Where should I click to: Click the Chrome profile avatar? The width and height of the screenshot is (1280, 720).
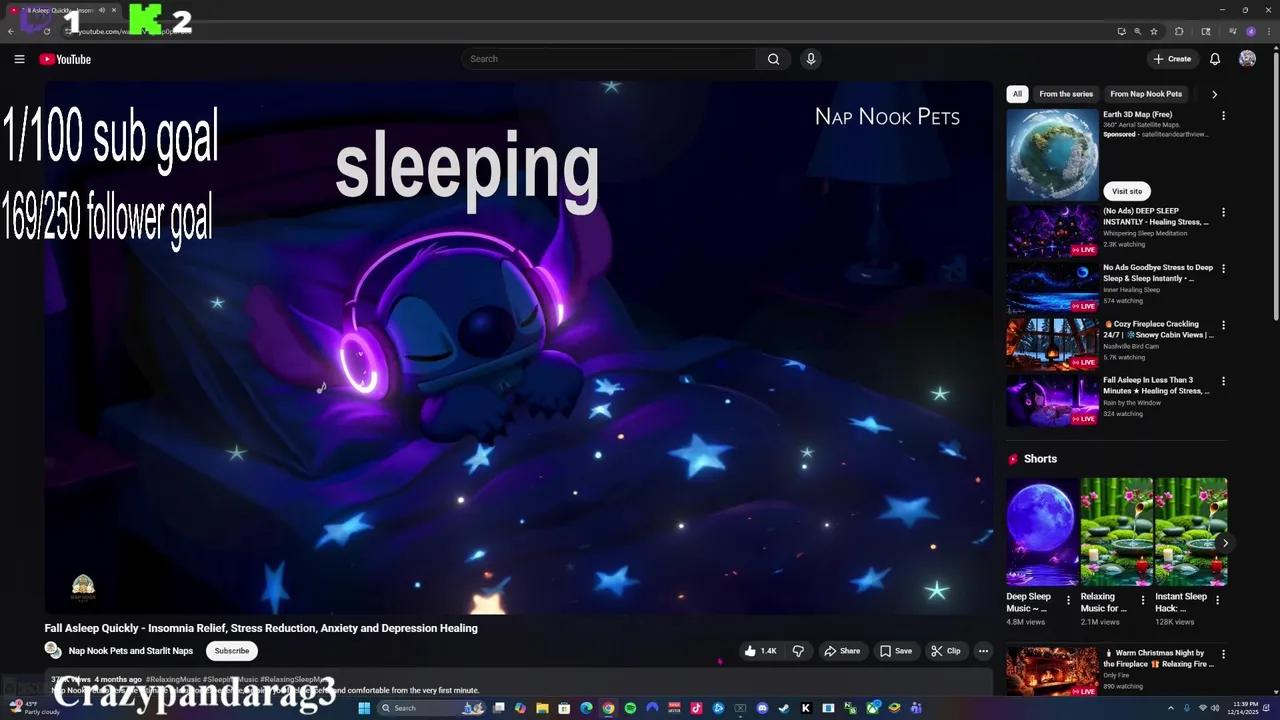1251,31
